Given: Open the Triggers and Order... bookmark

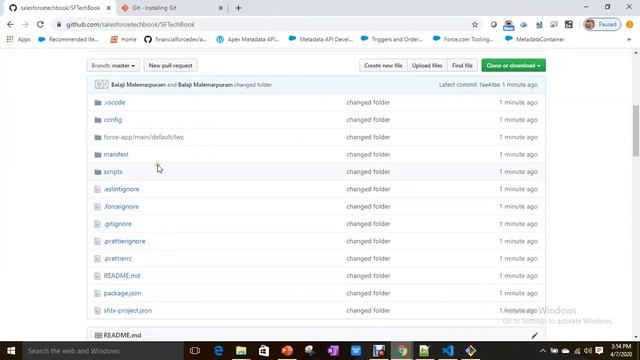Looking at the screenshot, I should coord(392,39).
